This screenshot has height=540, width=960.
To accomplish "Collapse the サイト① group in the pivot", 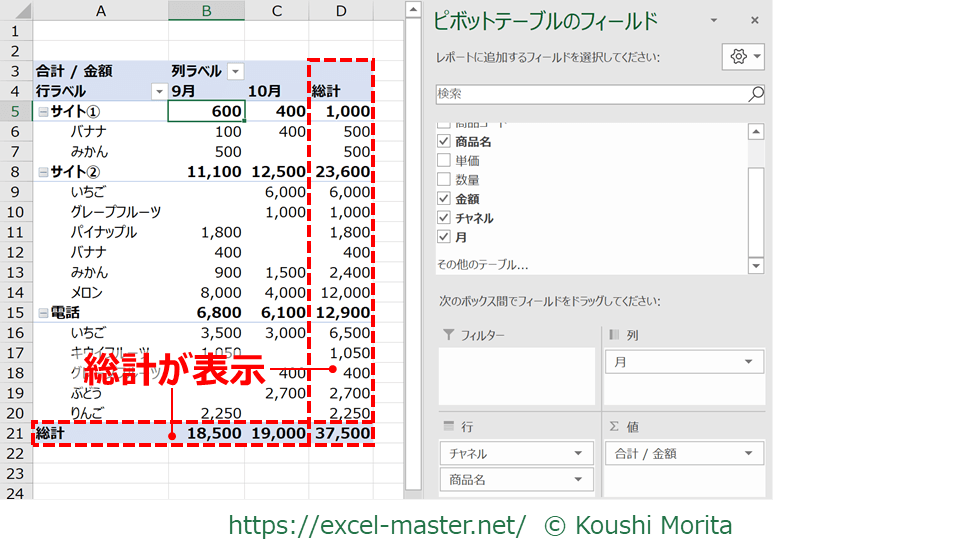I will click(43, 112).
